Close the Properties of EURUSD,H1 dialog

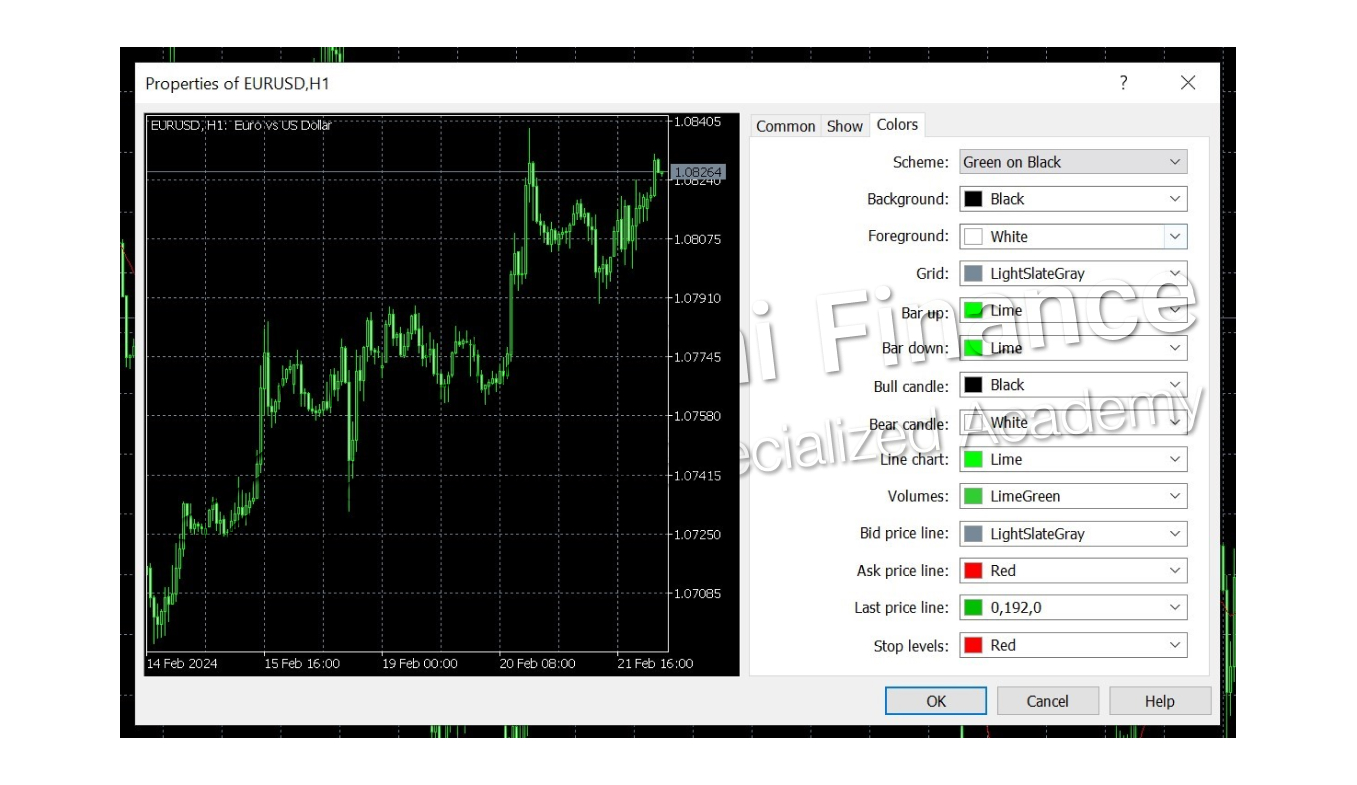[1187, 83]
